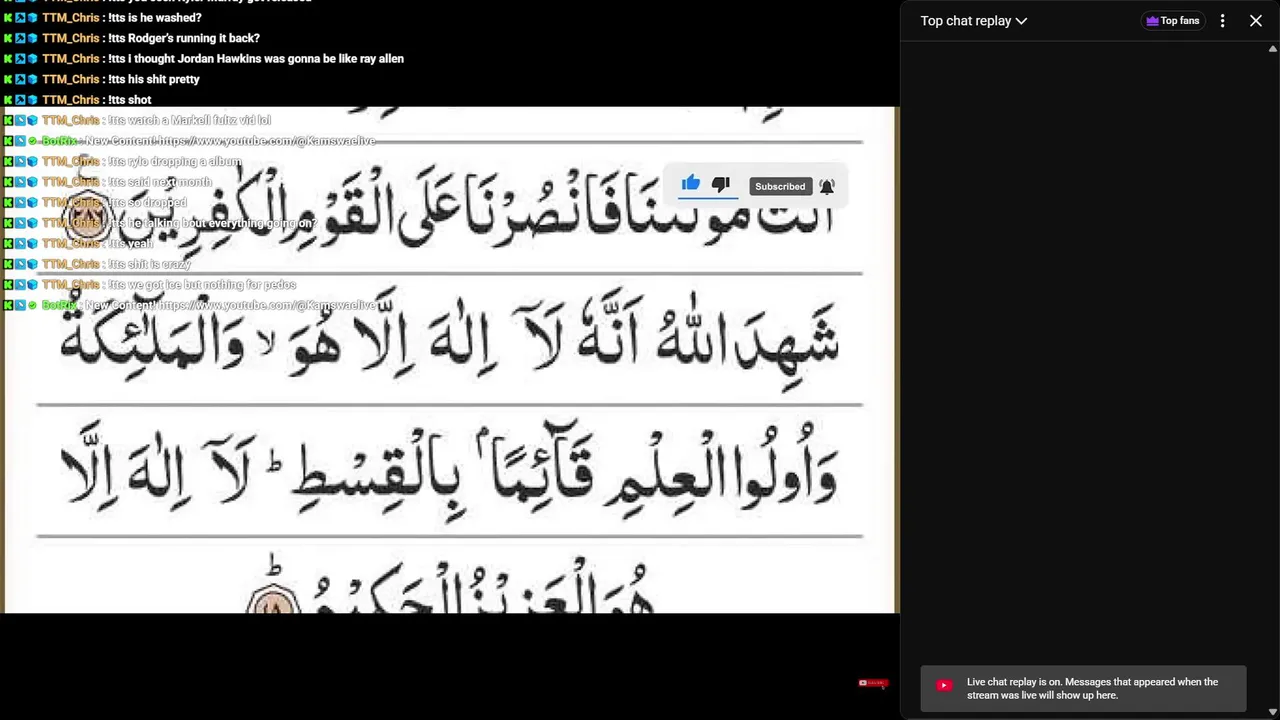This screenshot has height=720, width=1280.
Task: Click the chat message "!tts shot"
Action: click(130, 100)
